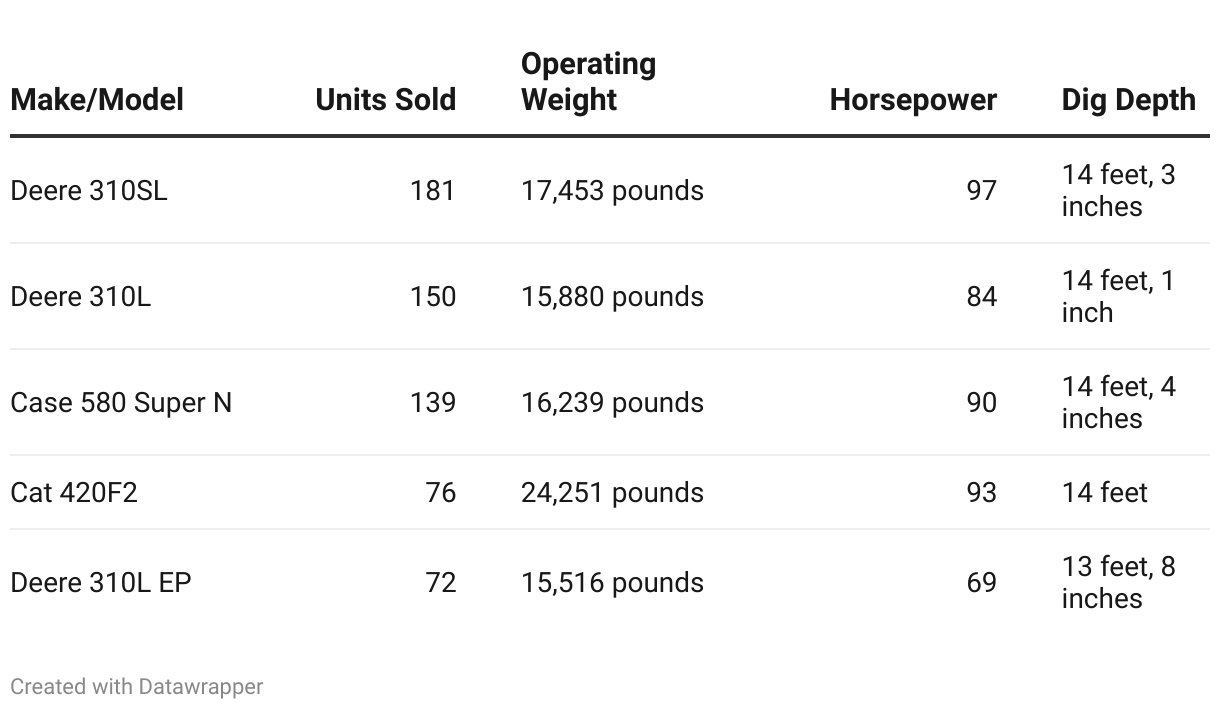Select the Units Sold column header
1220x710 pixels.
(386, 100)
